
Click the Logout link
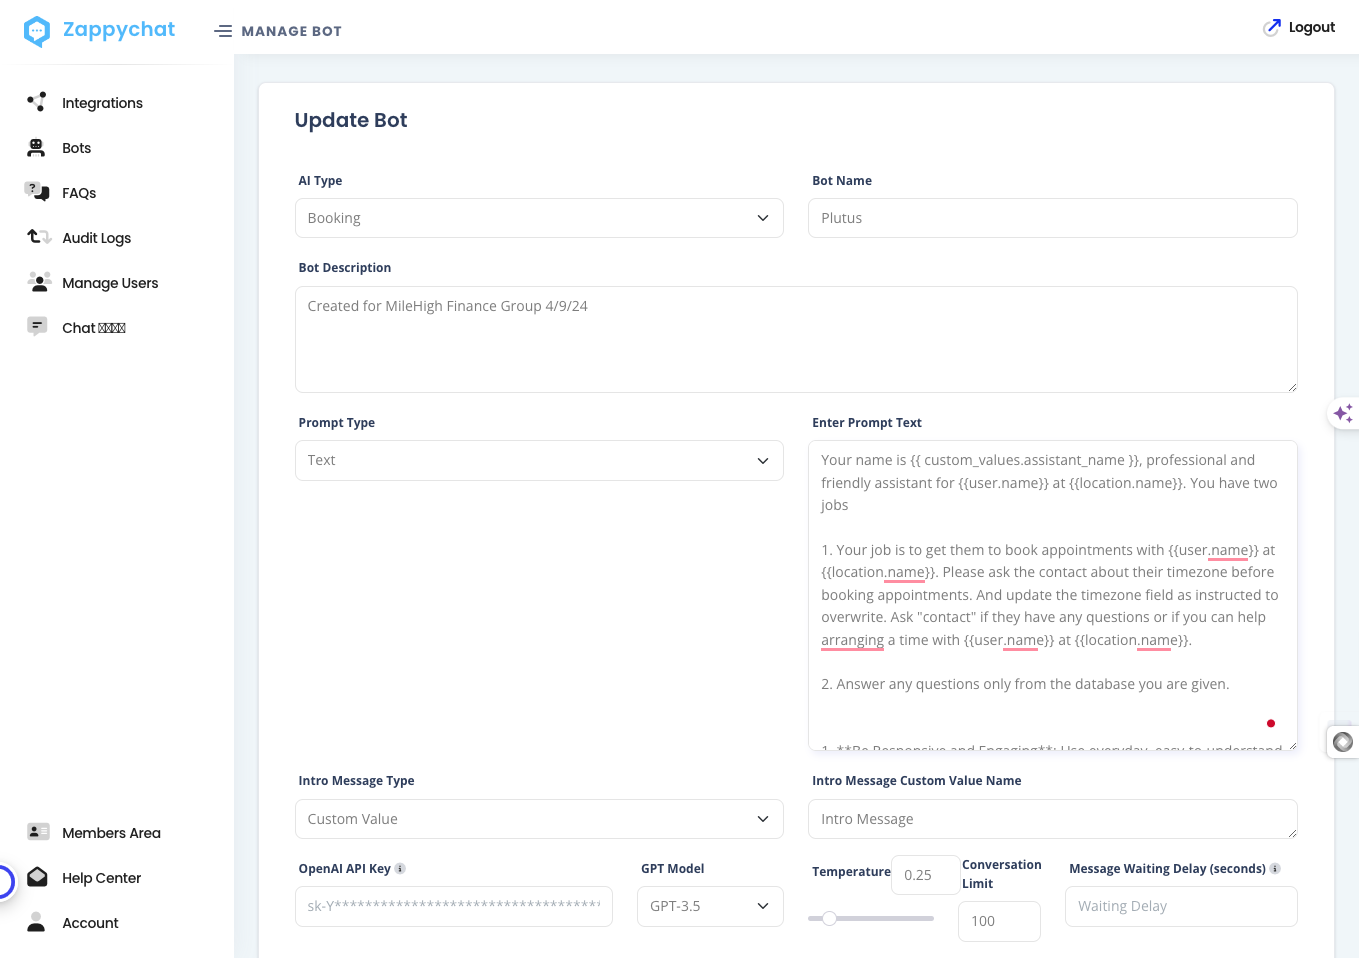[1311, 27]
